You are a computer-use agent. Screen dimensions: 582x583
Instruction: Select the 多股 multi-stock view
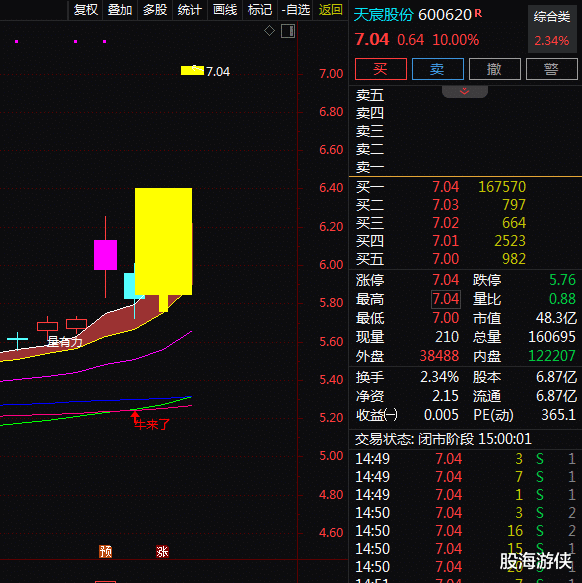coord(155,10)
